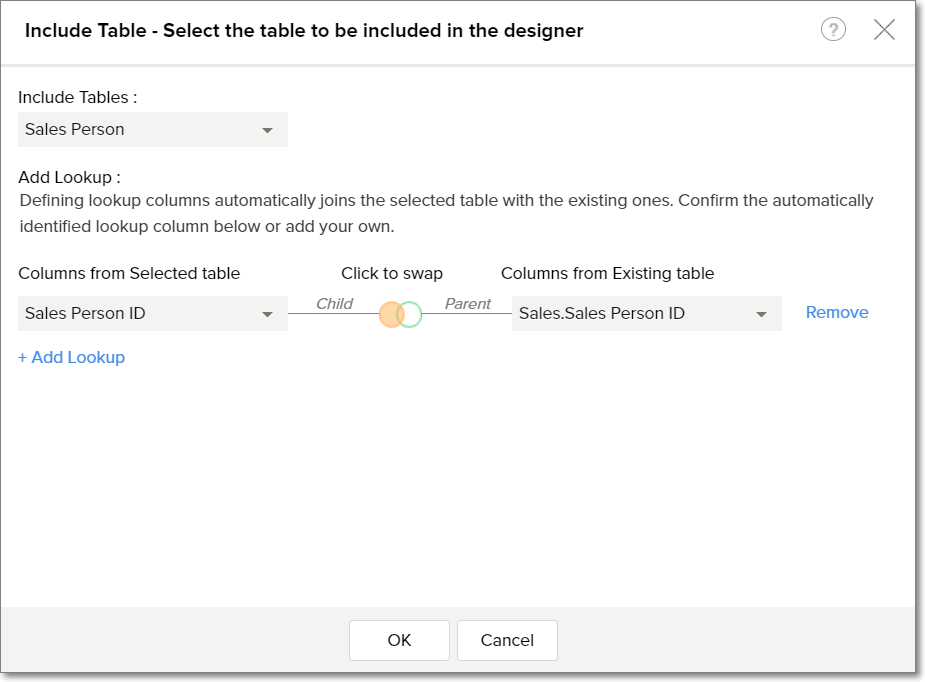Close the Include Table dialog
This screenshot has height=682, width=925.
coord(884,30)
